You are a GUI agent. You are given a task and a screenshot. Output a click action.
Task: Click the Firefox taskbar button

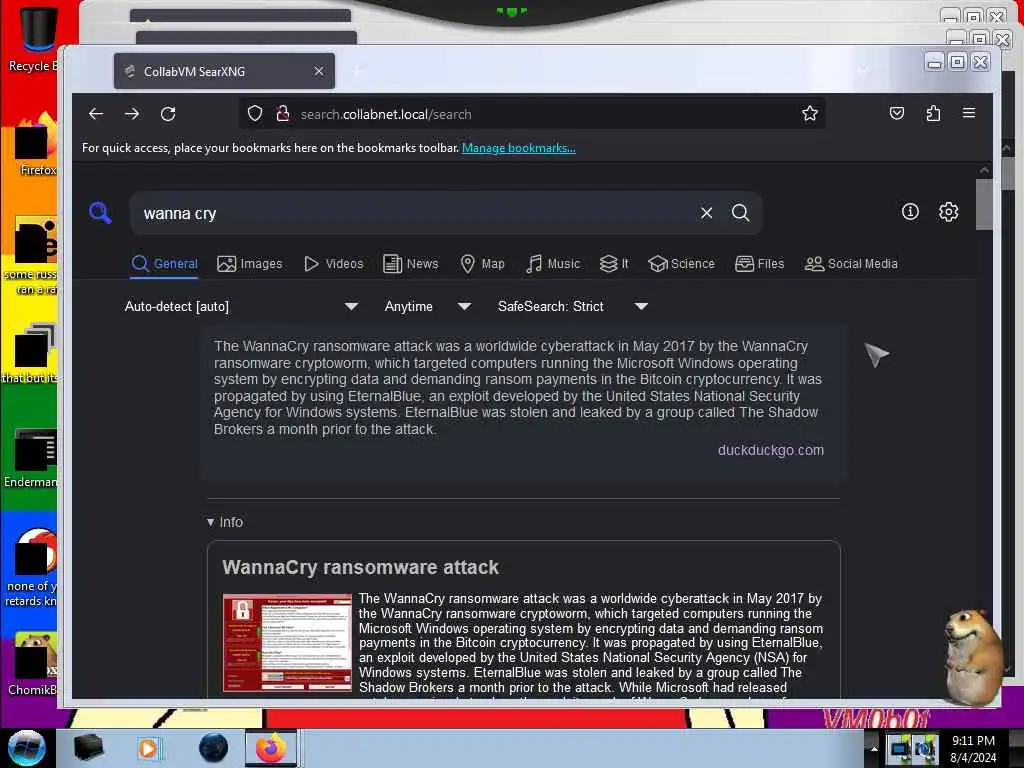point(271,748)
